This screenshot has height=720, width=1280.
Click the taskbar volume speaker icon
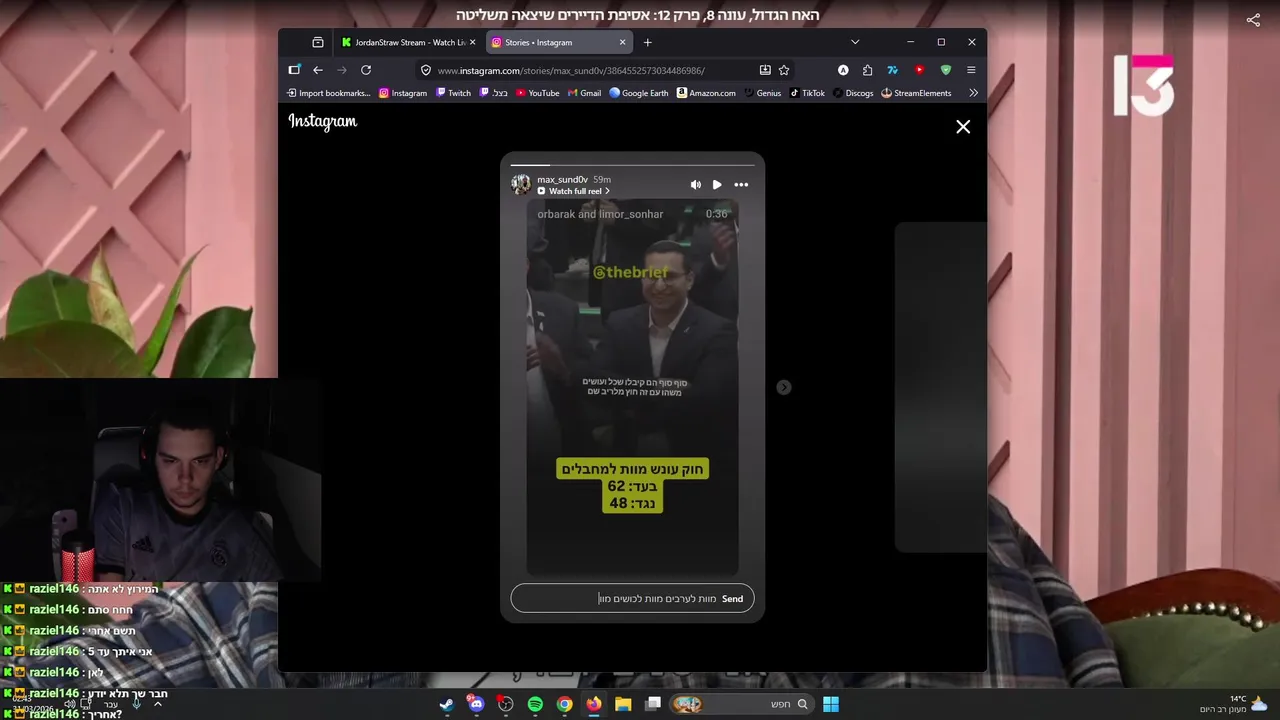[70, 704]
